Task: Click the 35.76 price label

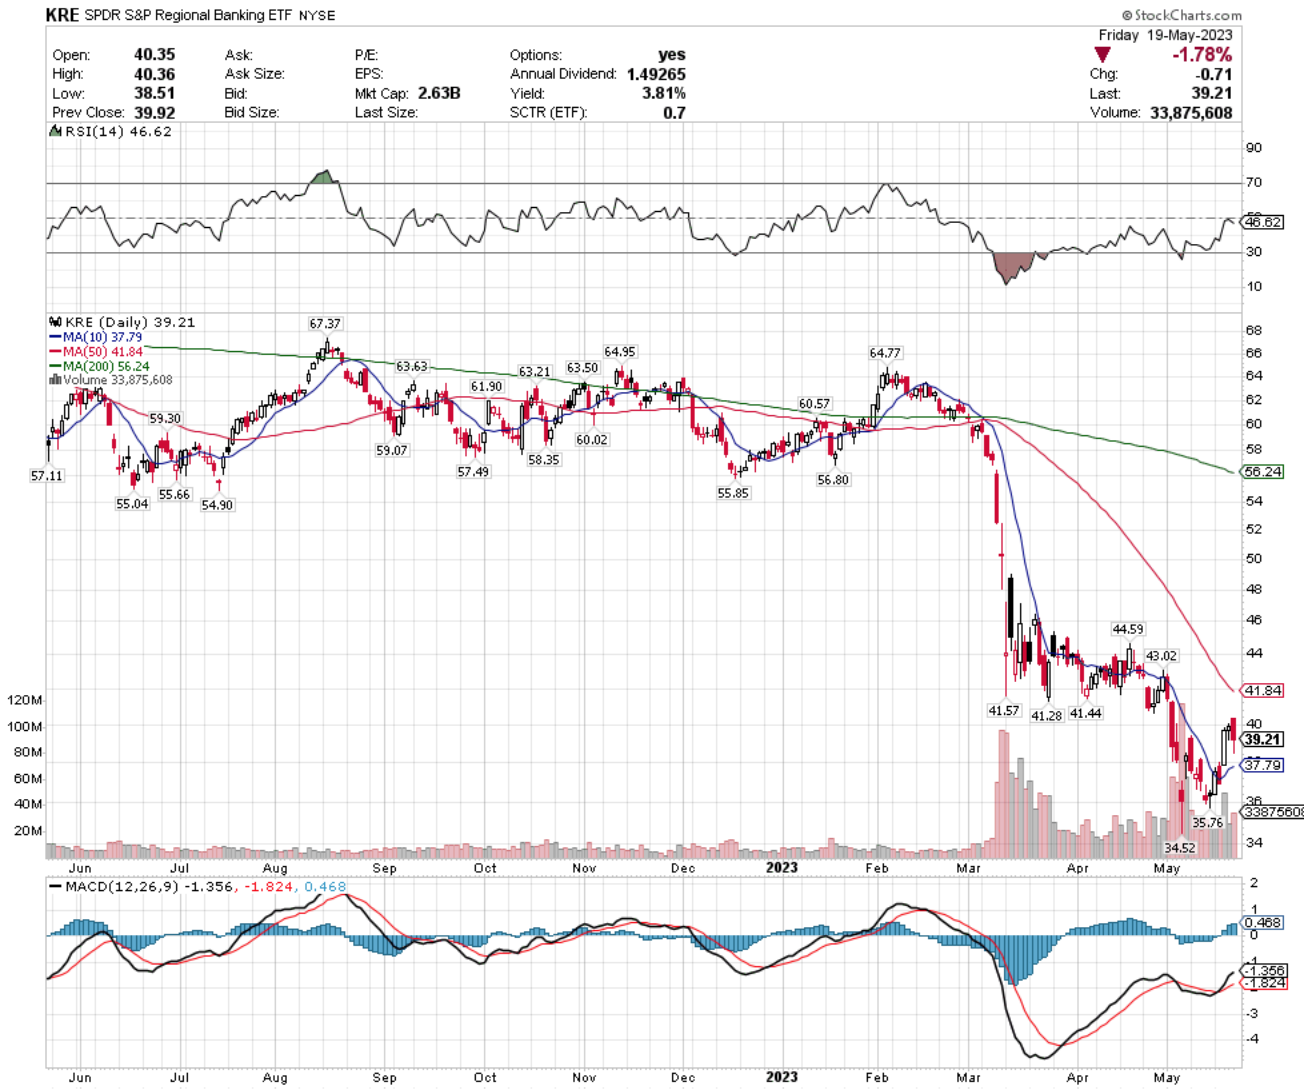Action: tap(1208, 823)
